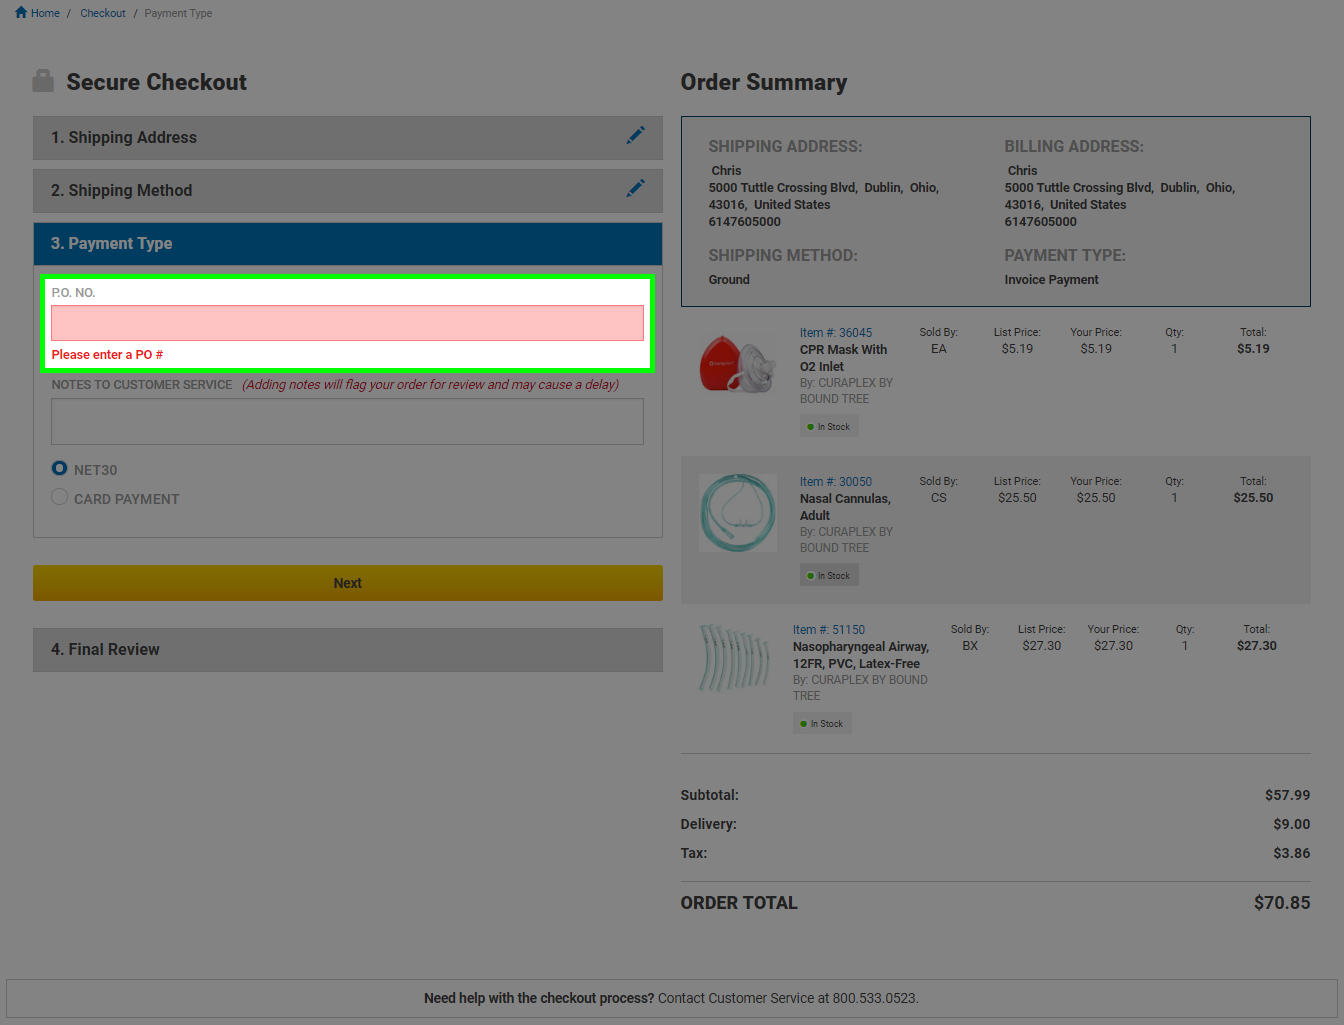Select the NET30 payment radio button
The image size is (1344, 1025).
[60, 468]
